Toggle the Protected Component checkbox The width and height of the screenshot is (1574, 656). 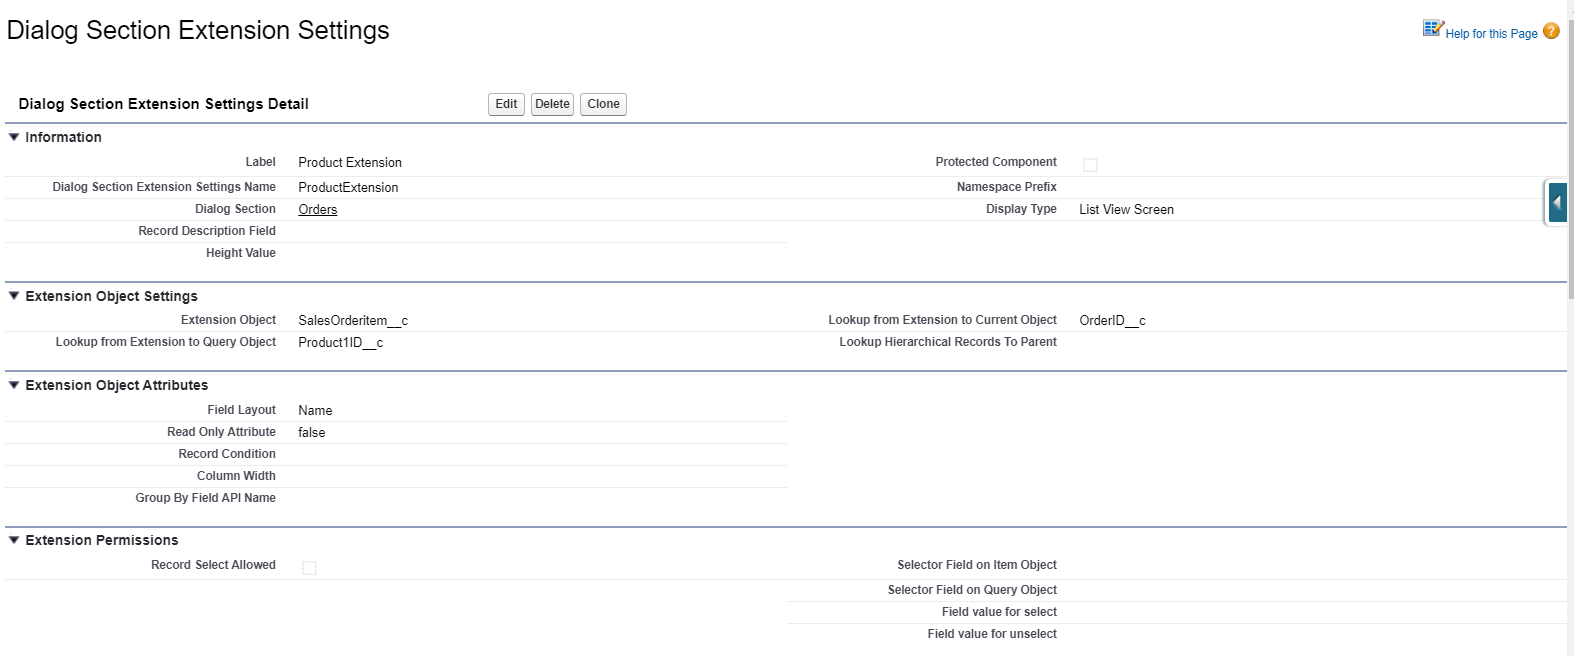(1090, 165)
